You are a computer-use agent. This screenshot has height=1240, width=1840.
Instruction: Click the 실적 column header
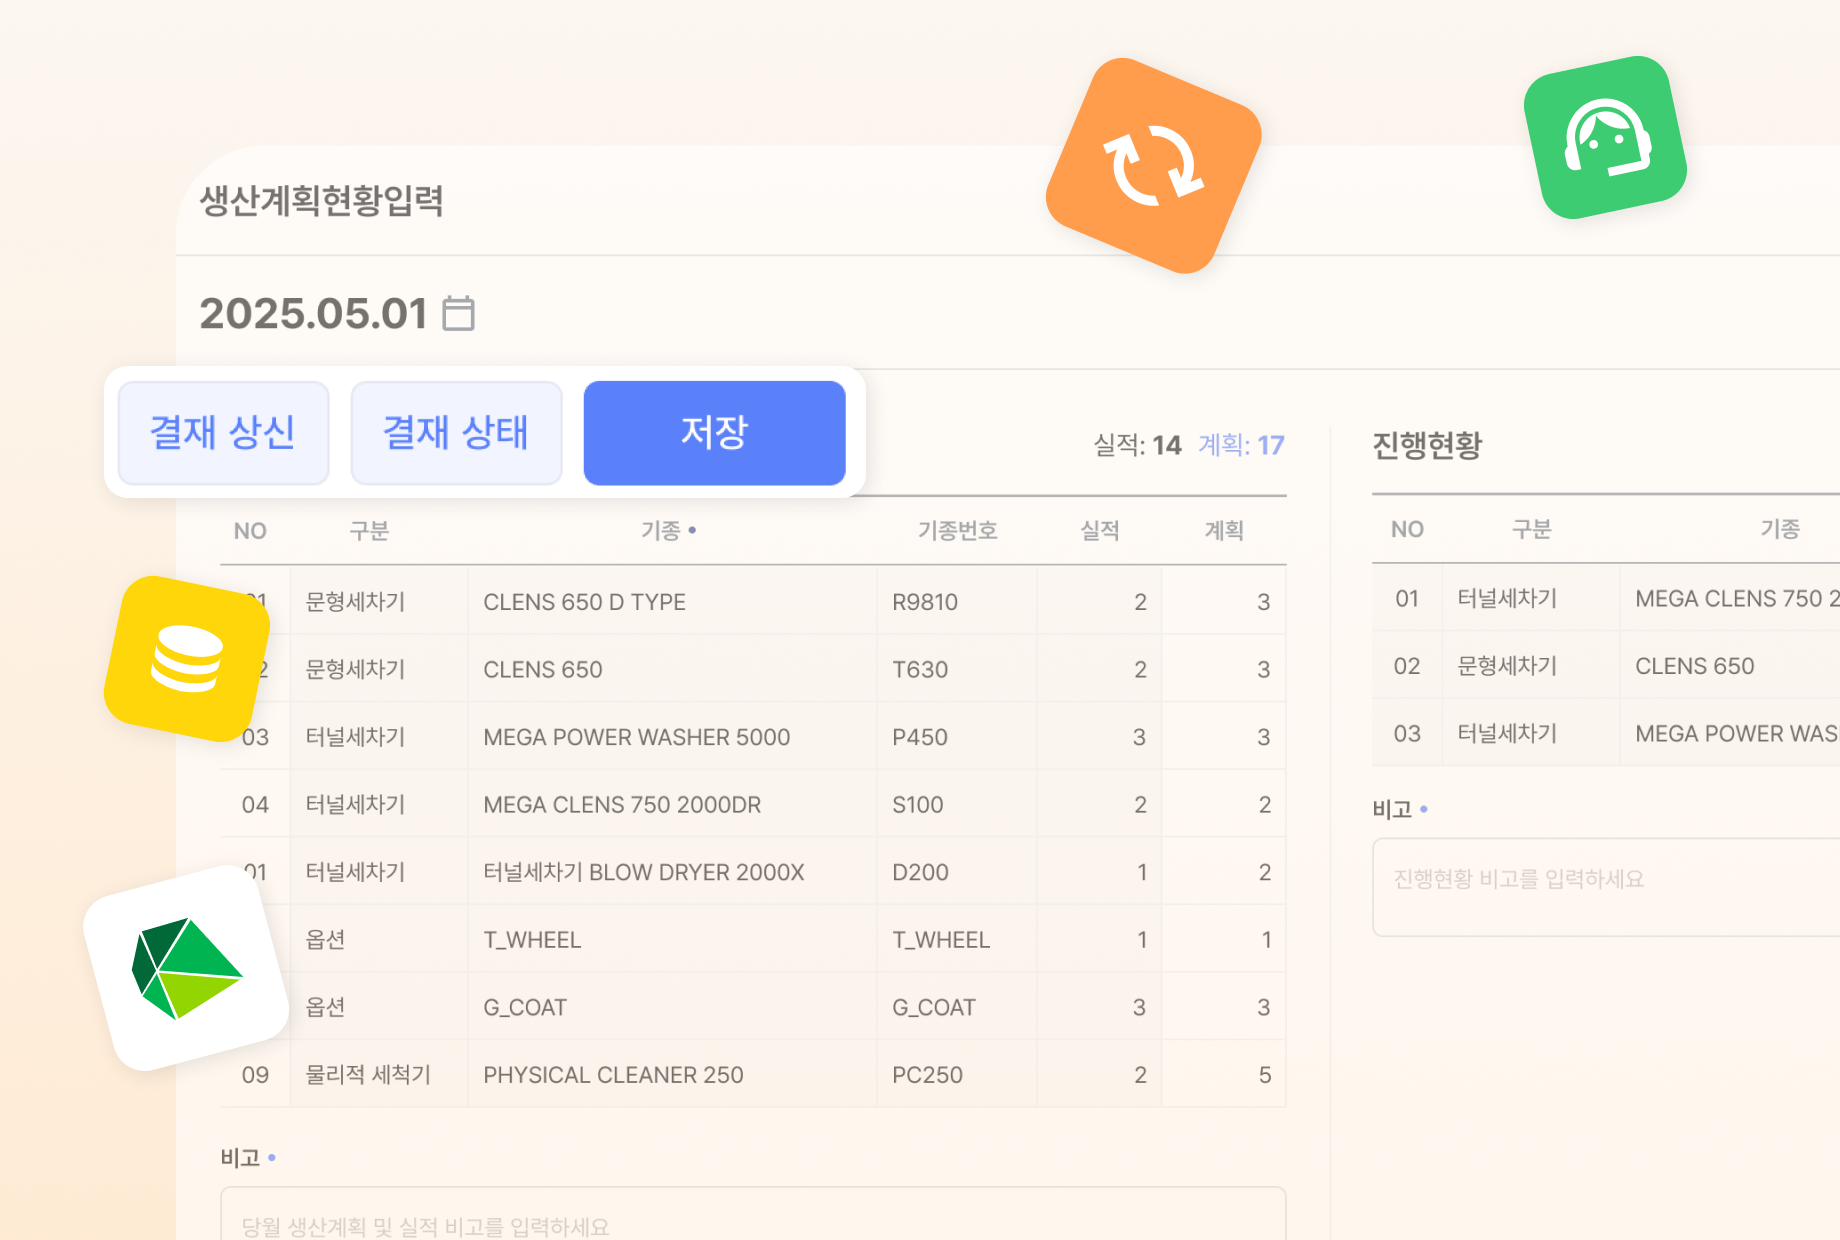[1099, 530]
